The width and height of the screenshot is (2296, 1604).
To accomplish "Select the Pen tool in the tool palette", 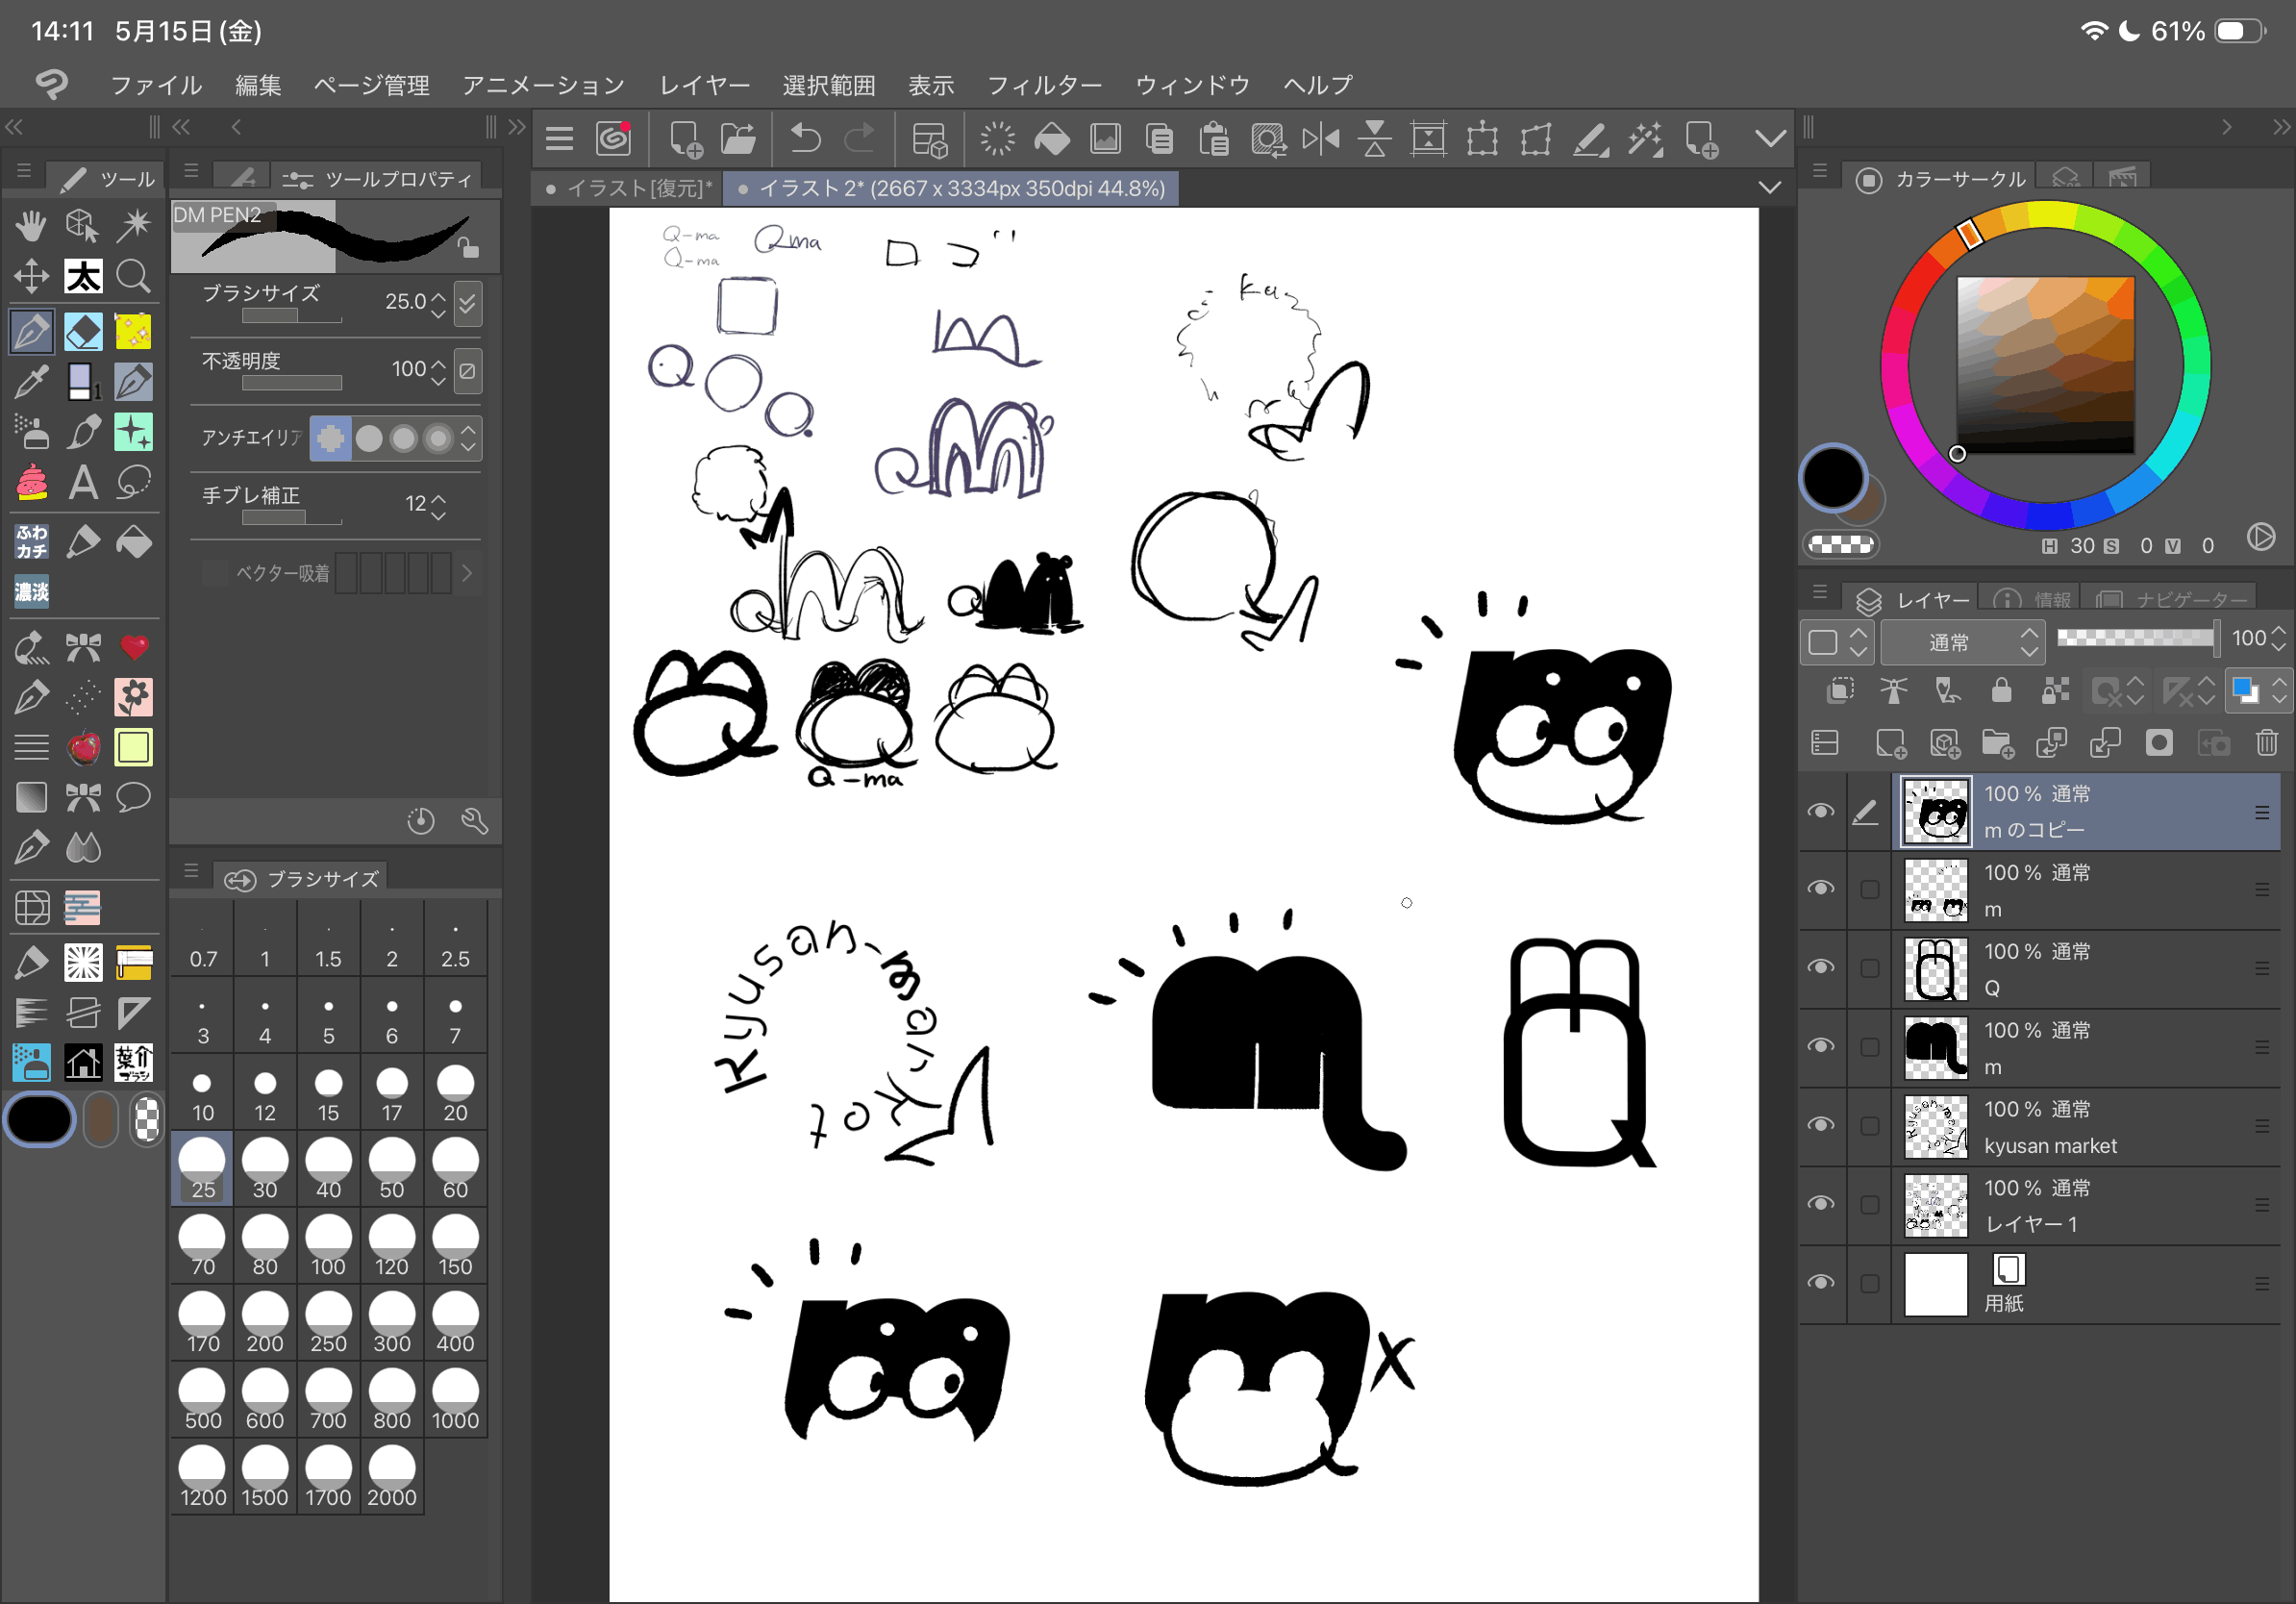I will [x=31, y=330].
